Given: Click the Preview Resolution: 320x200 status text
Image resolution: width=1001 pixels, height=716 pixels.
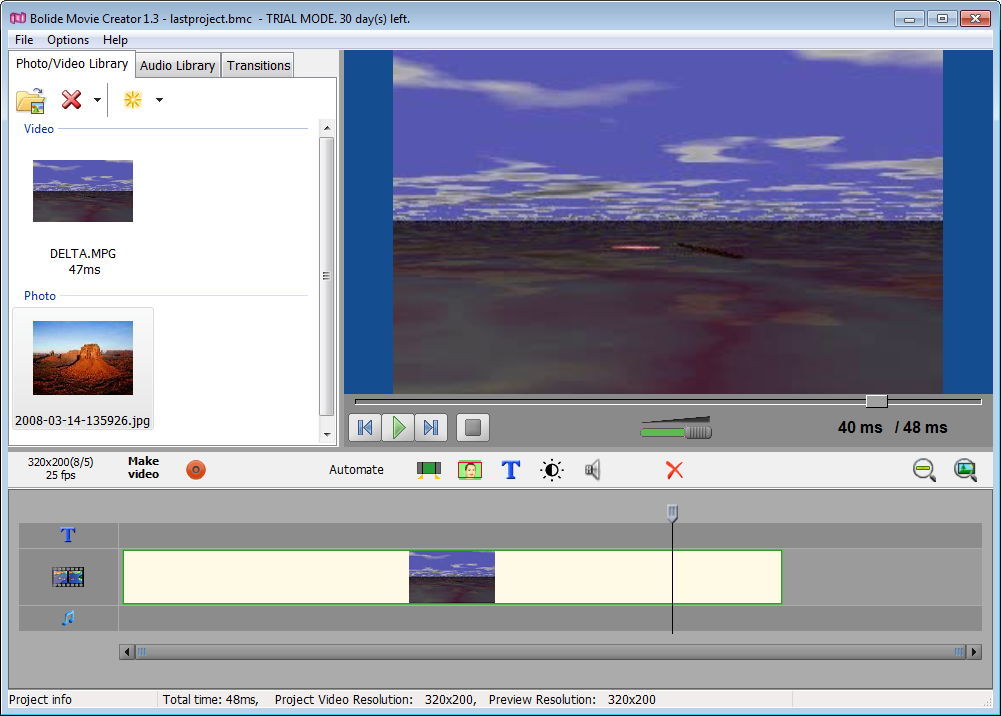Looking at the screenshot, I should pos(572,699).
